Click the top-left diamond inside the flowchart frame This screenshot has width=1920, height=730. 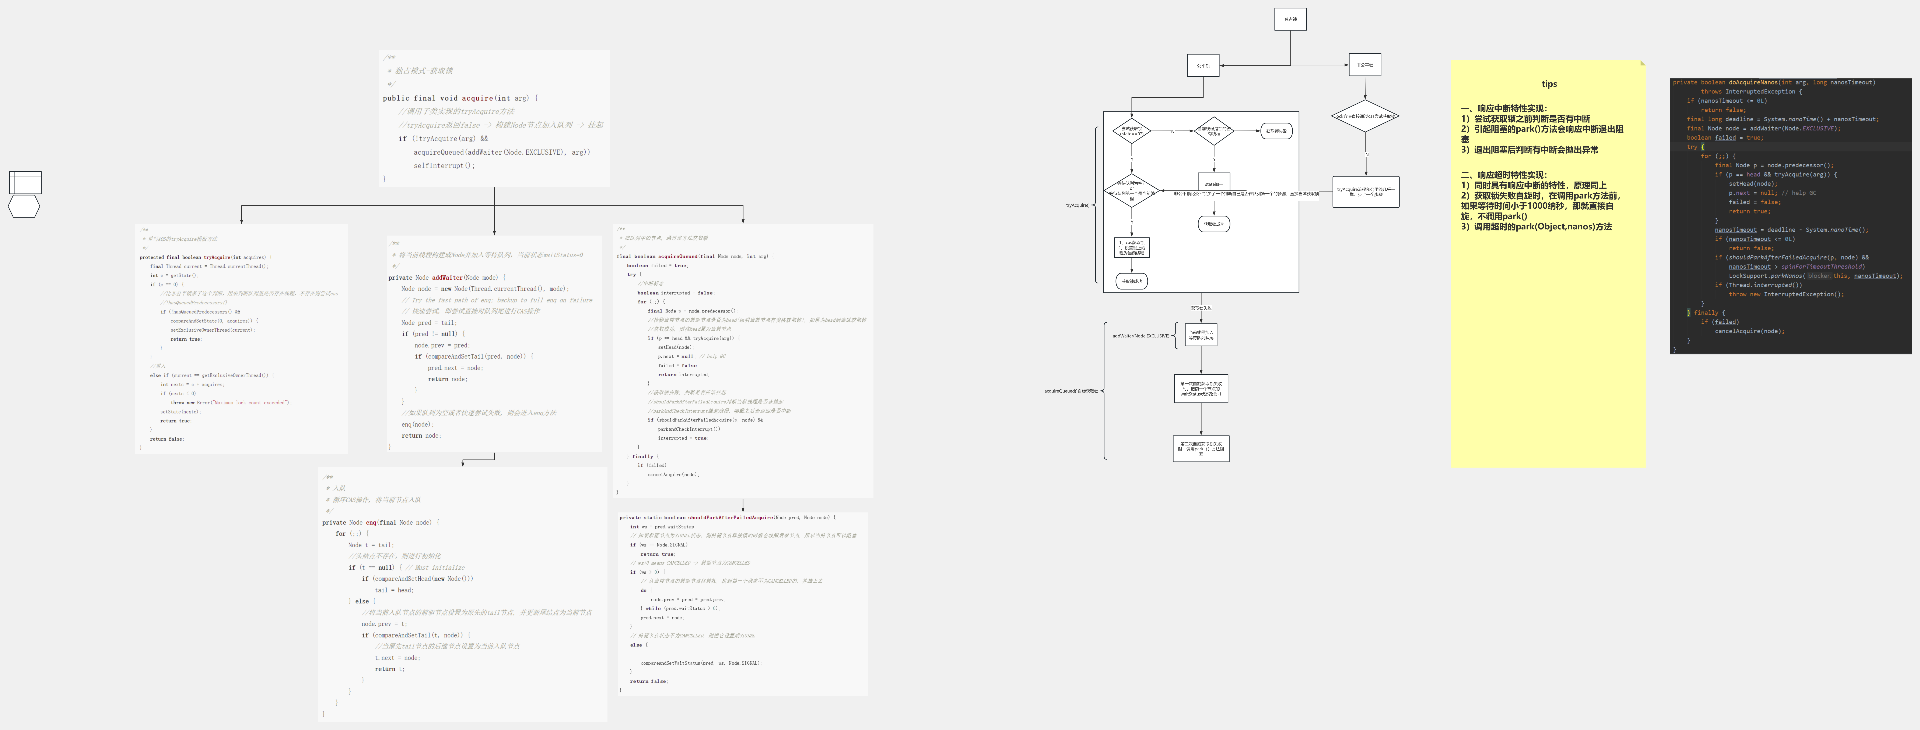click(1131, 130)
